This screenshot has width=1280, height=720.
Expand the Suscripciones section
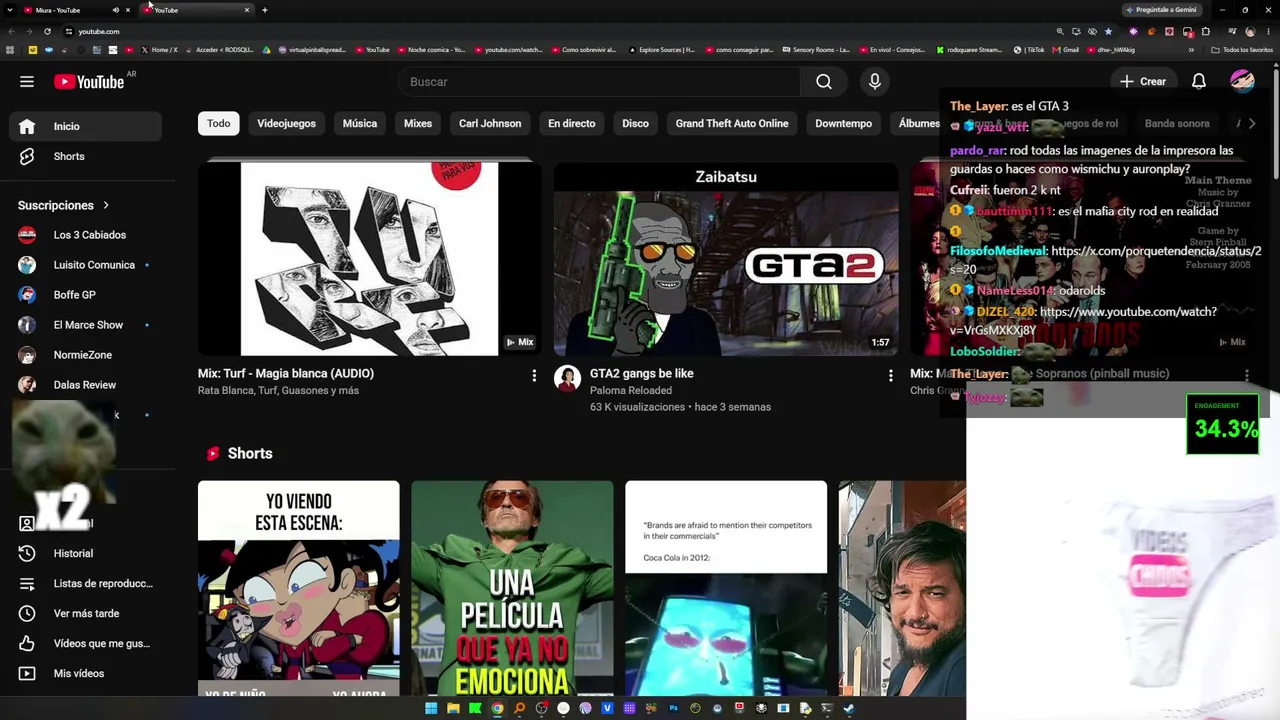click(64, 205)
